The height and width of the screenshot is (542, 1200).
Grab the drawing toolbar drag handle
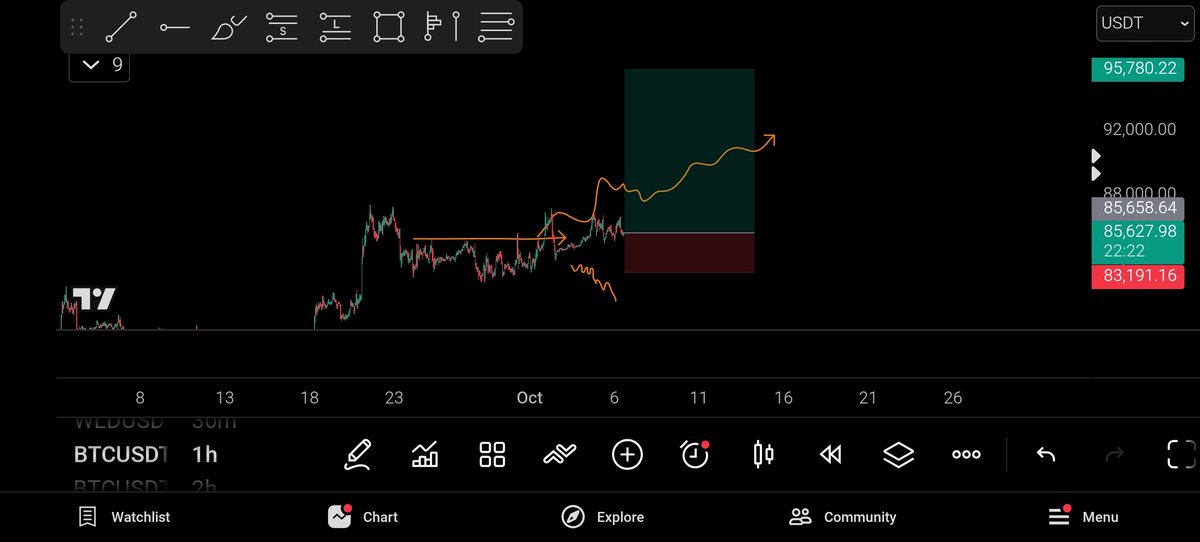[77, 26]
